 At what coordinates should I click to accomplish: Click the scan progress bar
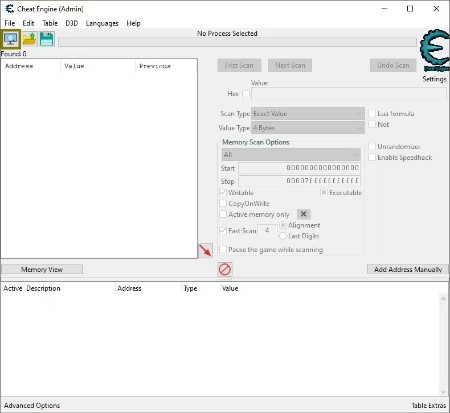click(237, 42)
